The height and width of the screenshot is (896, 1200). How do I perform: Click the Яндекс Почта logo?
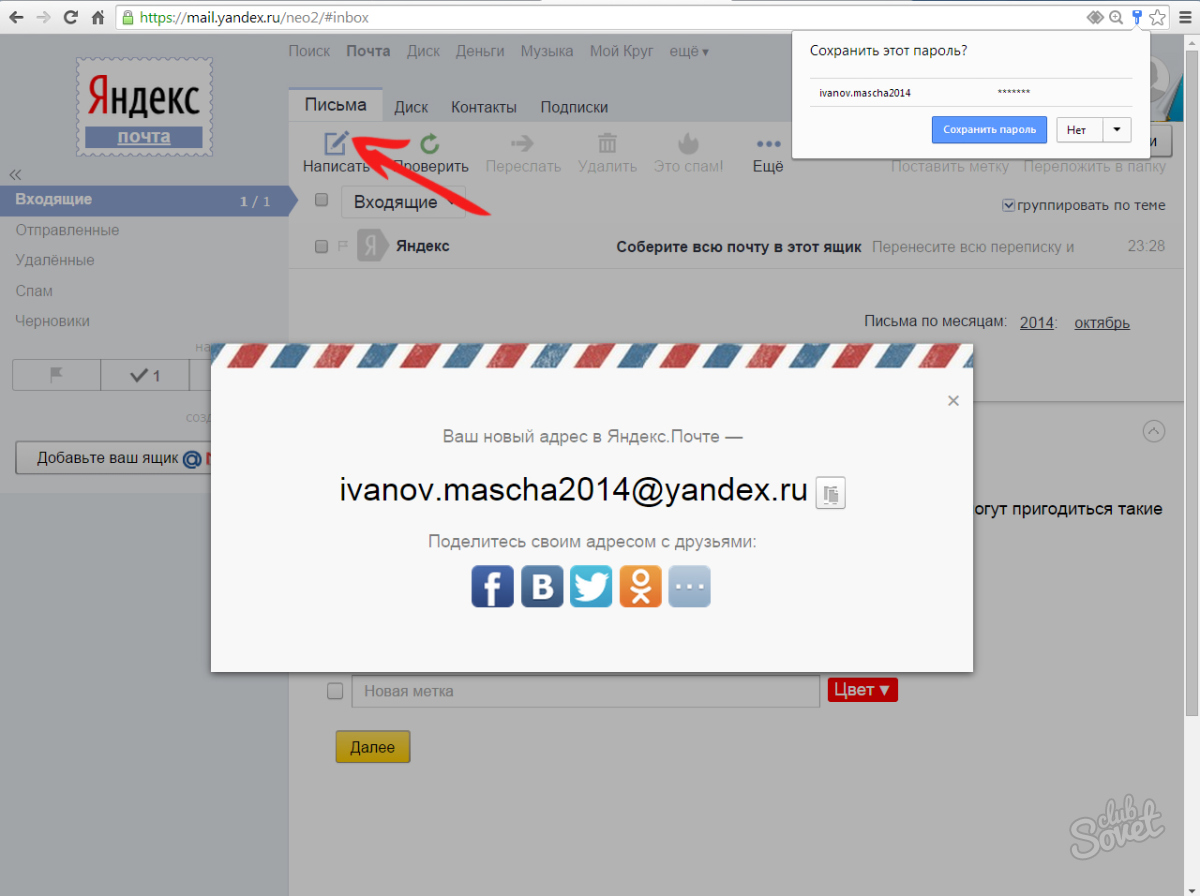(143, 106)
